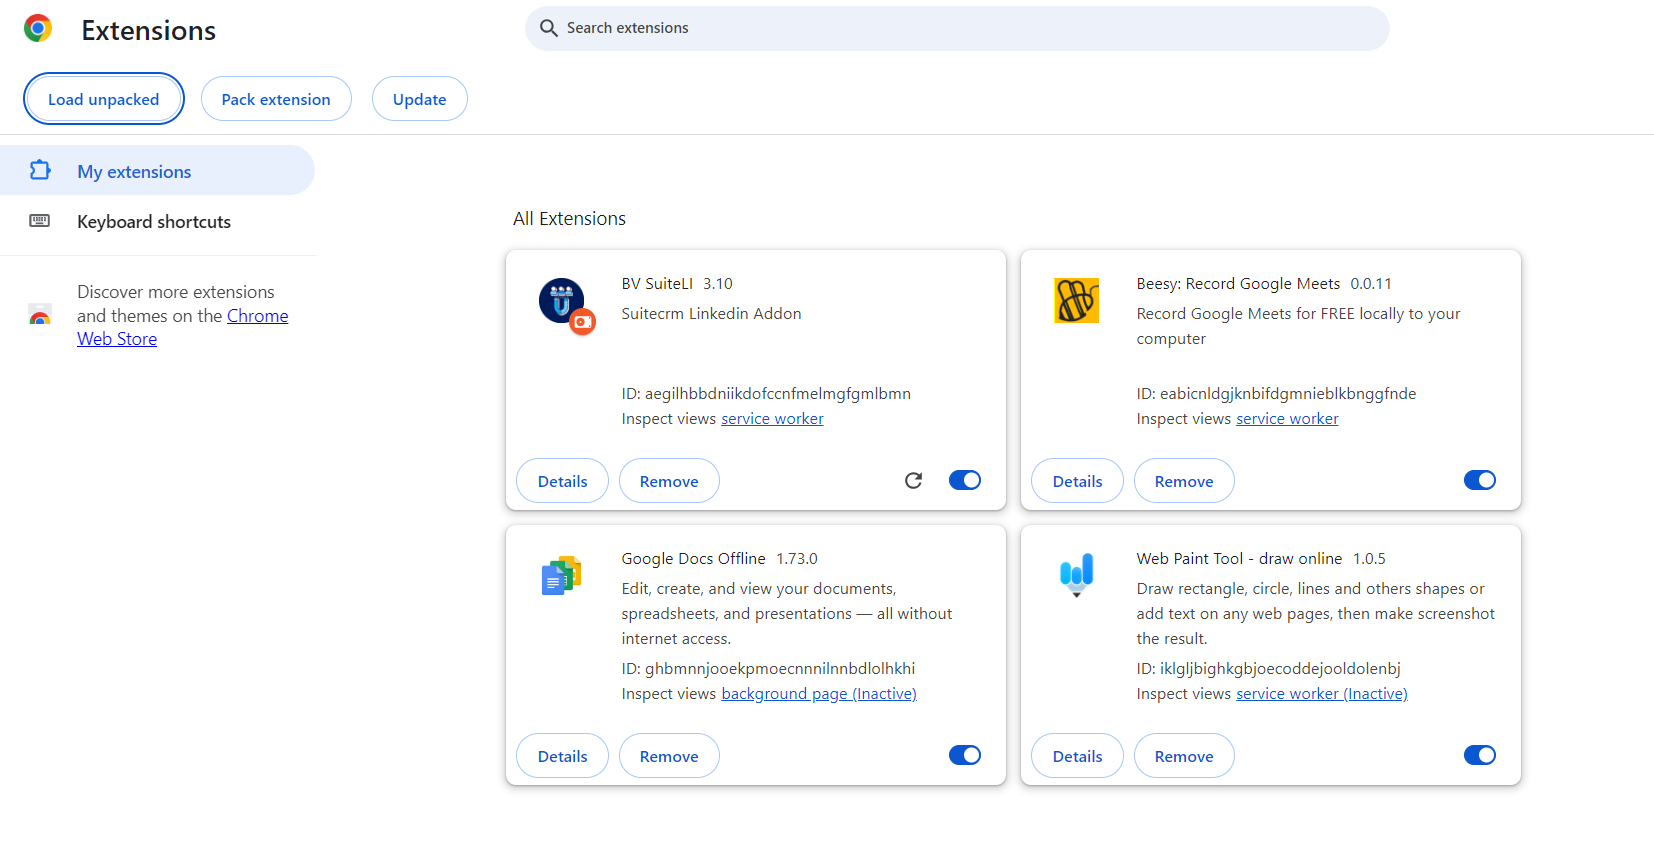Click the Chrome Web Store rainbow icon

[40, 315]
